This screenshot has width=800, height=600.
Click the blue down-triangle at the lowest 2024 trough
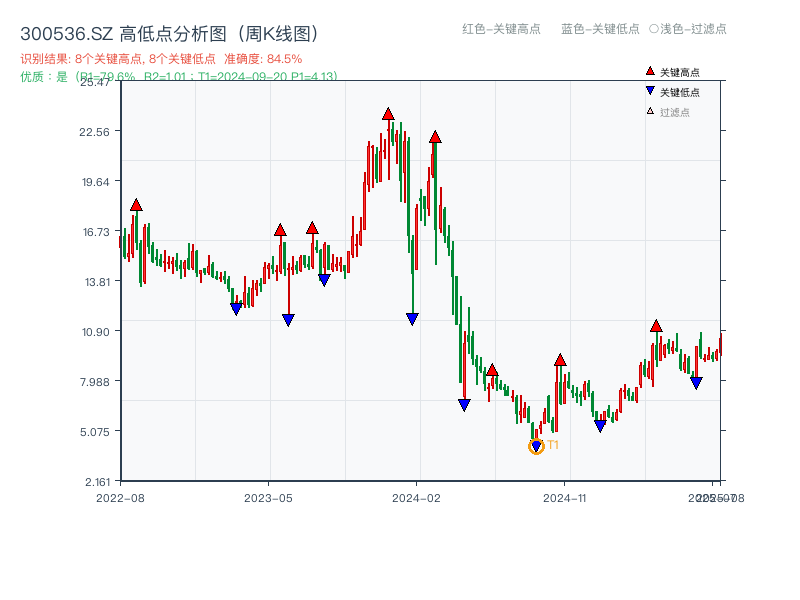tap(536, 445)
